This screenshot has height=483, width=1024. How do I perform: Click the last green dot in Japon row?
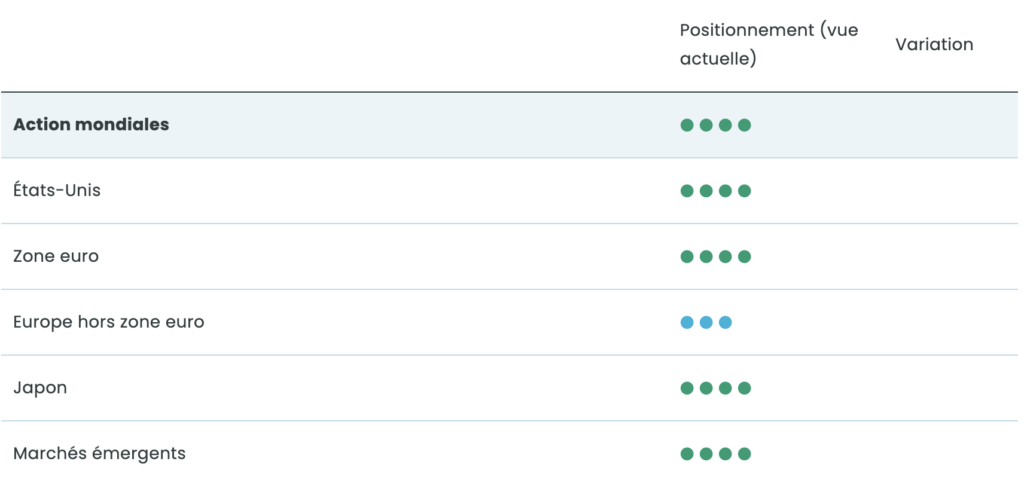pyautogui.click(x=744, y=388)
